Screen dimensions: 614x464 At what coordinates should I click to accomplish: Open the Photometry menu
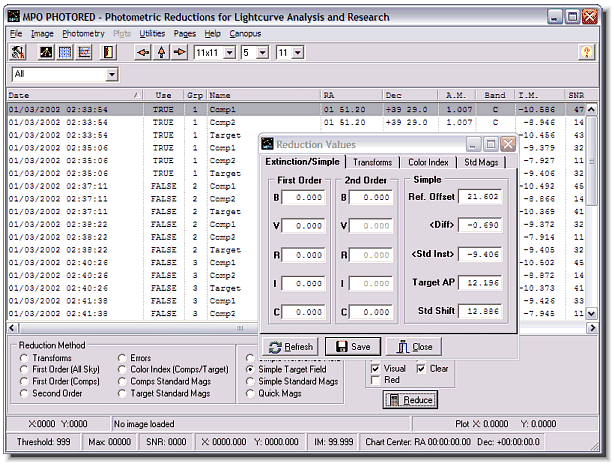click(x=83, y=34)
